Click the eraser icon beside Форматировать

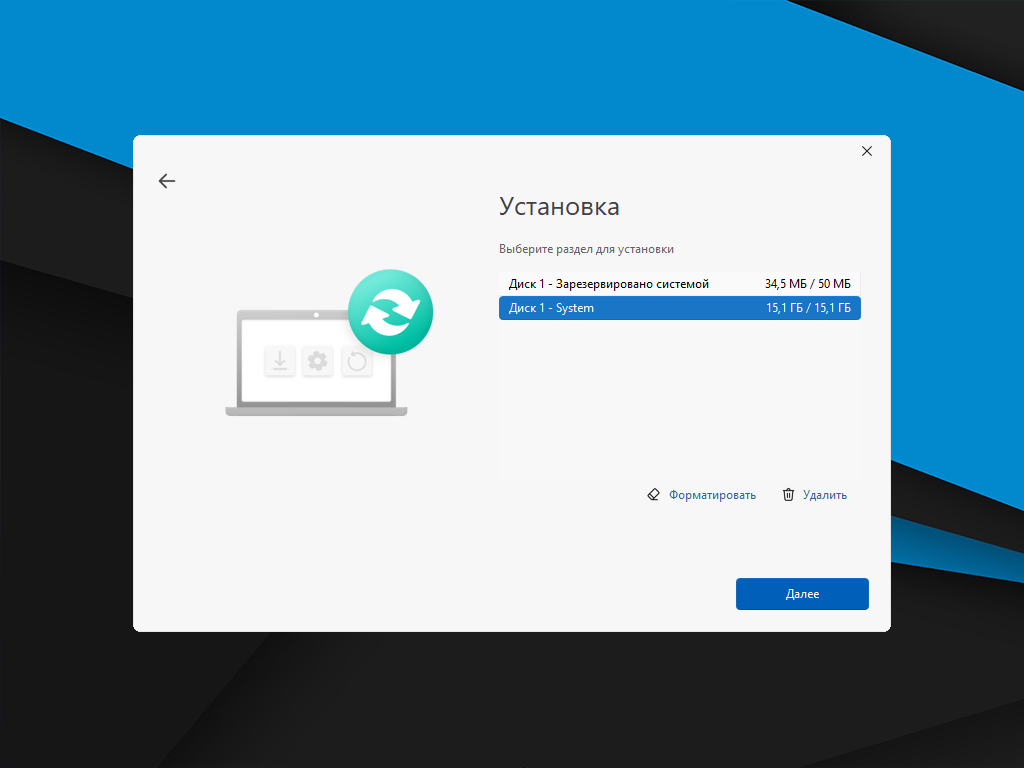(654, 495)
